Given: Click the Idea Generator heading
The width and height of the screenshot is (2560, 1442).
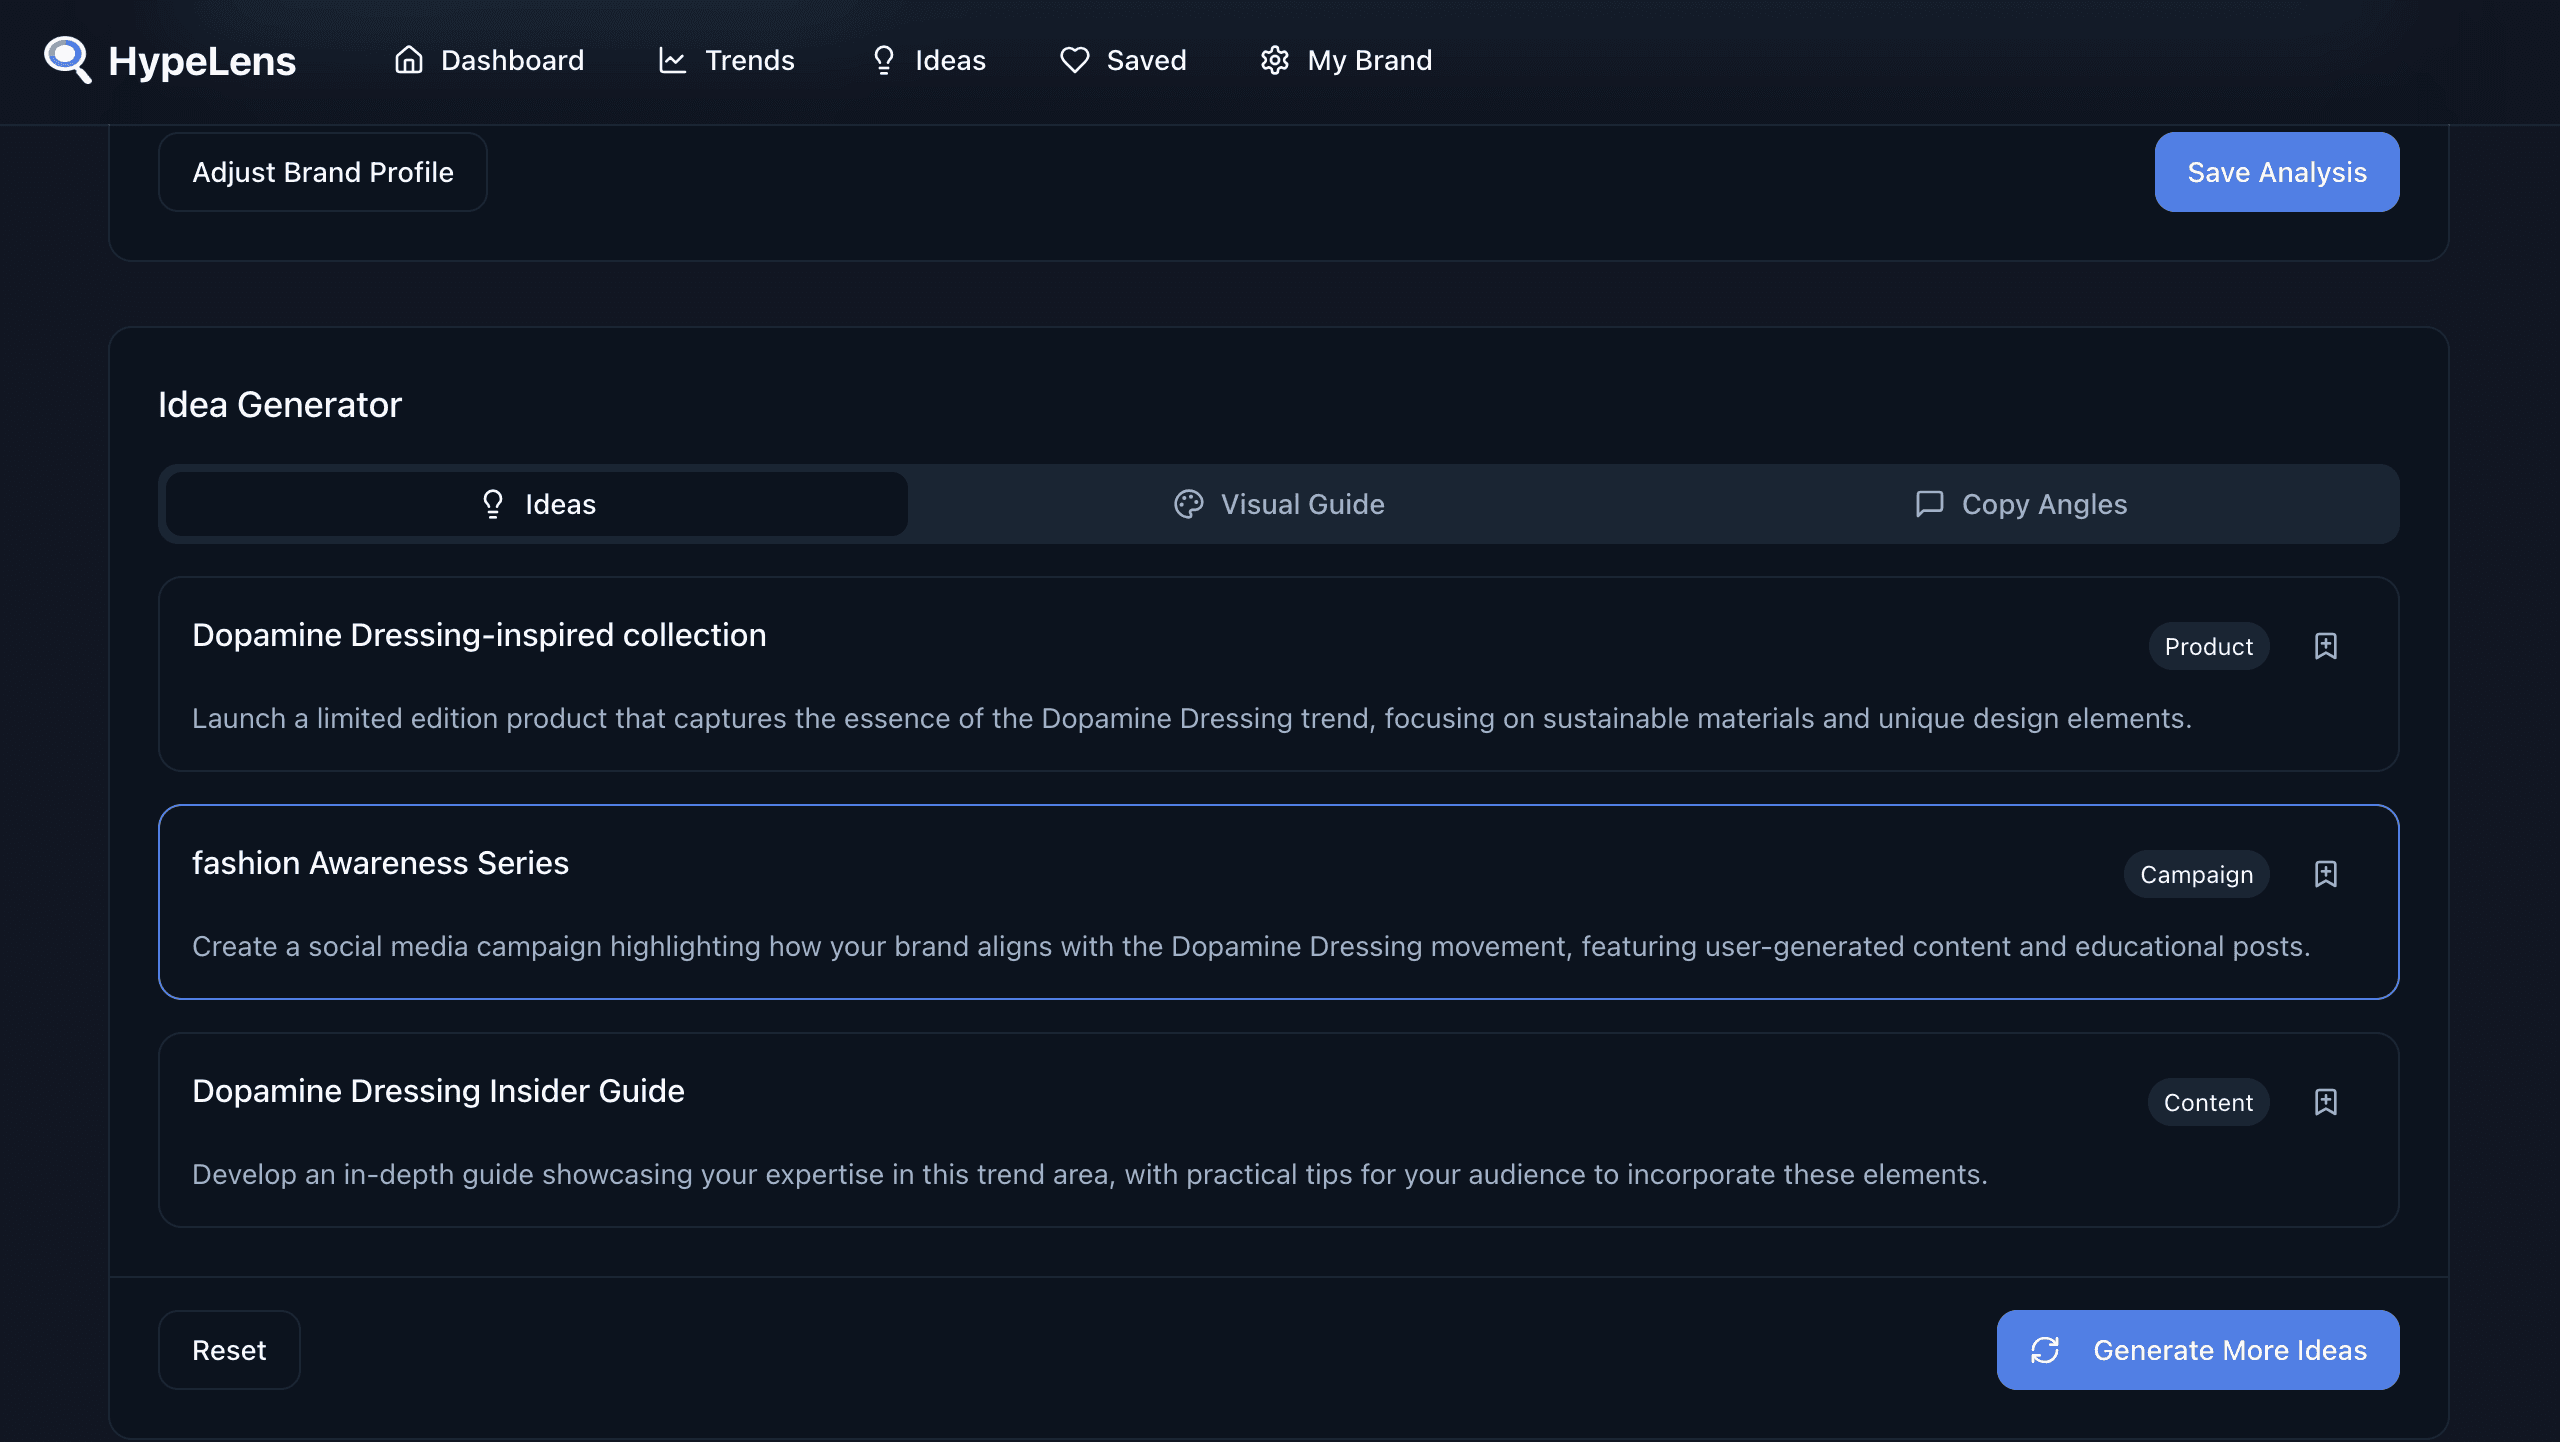Looking at the screenshot, I should click(x=280, y=405).
